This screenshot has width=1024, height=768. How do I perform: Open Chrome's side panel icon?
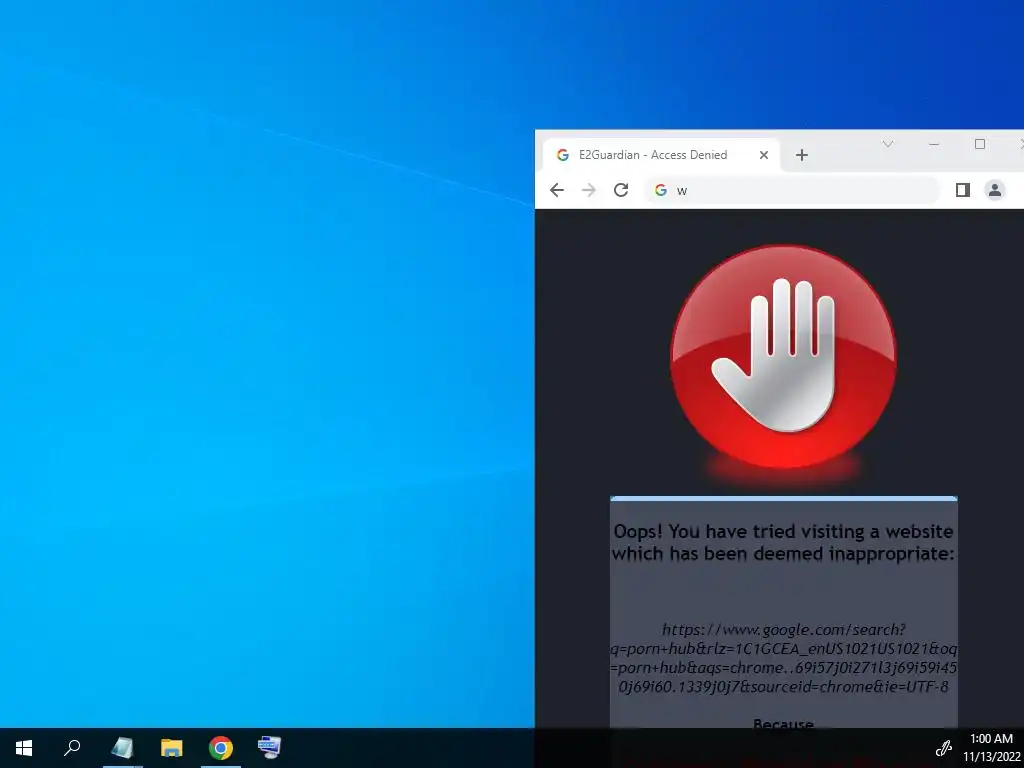(x=963, y=190)
